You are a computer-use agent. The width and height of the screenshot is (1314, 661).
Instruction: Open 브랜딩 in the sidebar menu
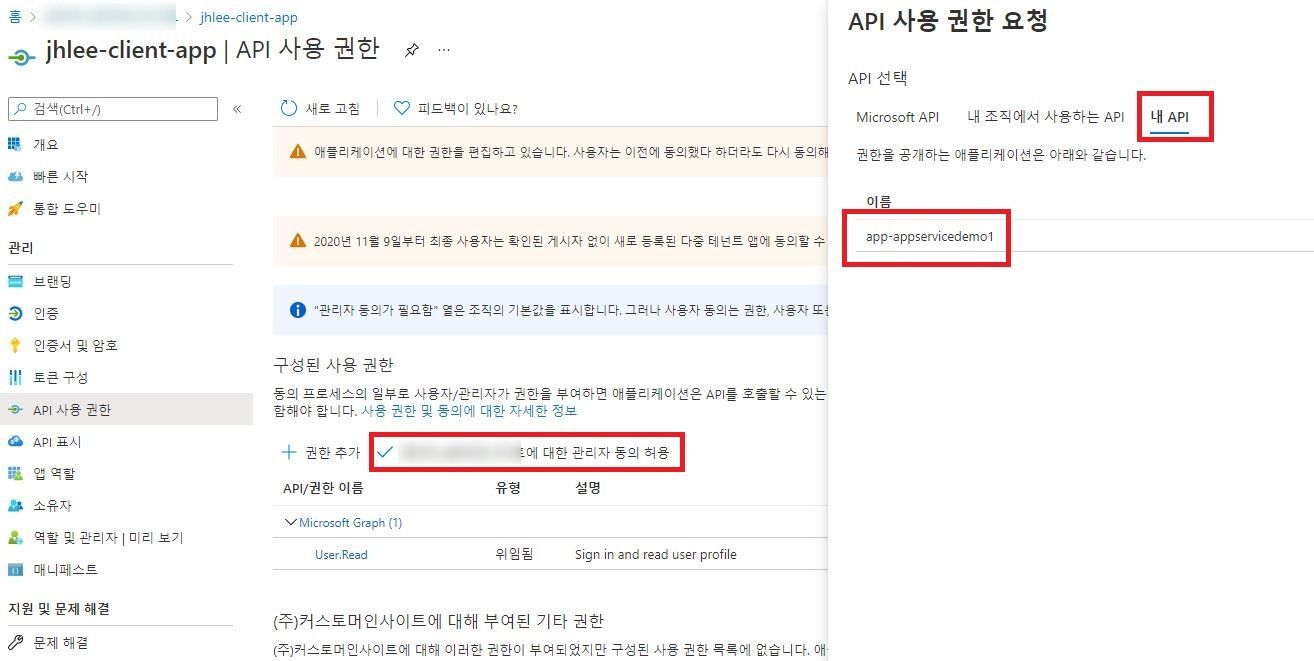pos(52,281)
